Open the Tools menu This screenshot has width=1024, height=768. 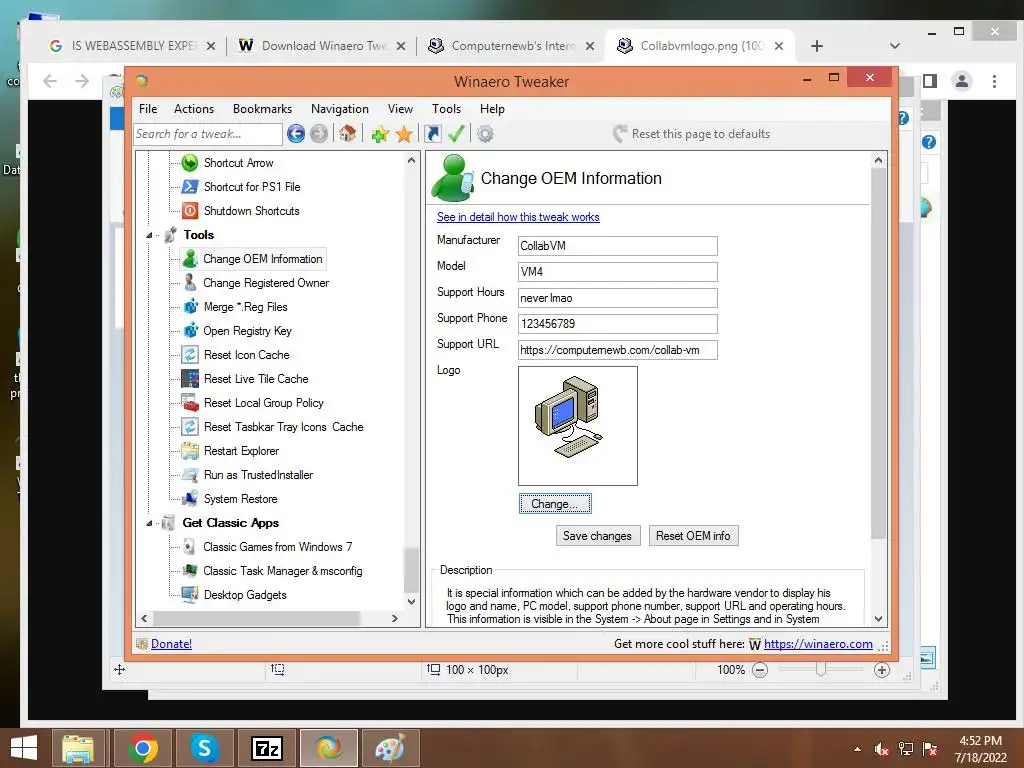click(x=447, y=109)
